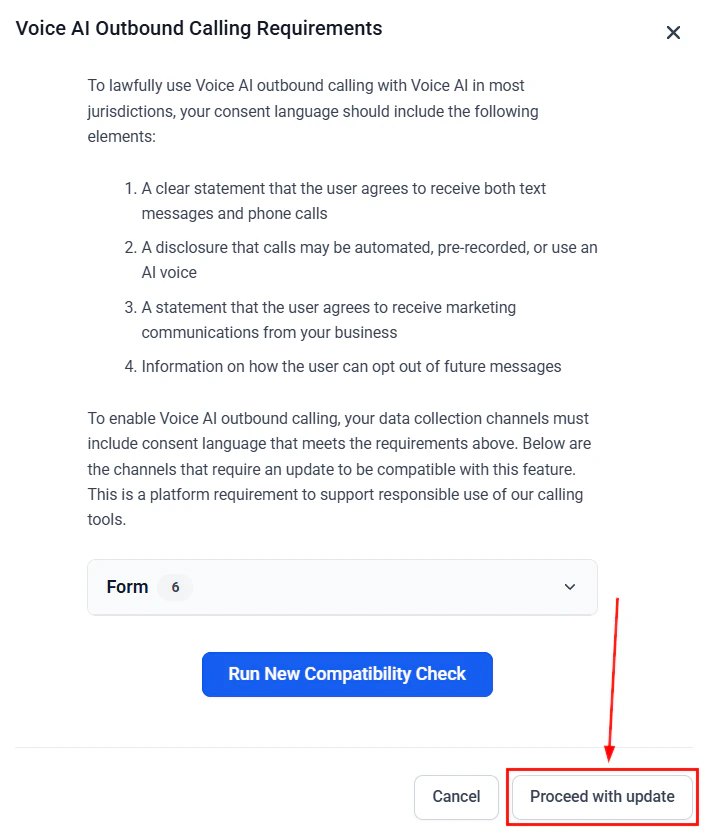Click the gray 6 count badge next to Form
This screenshot has width=712, height=833.
tap(176, 587)
